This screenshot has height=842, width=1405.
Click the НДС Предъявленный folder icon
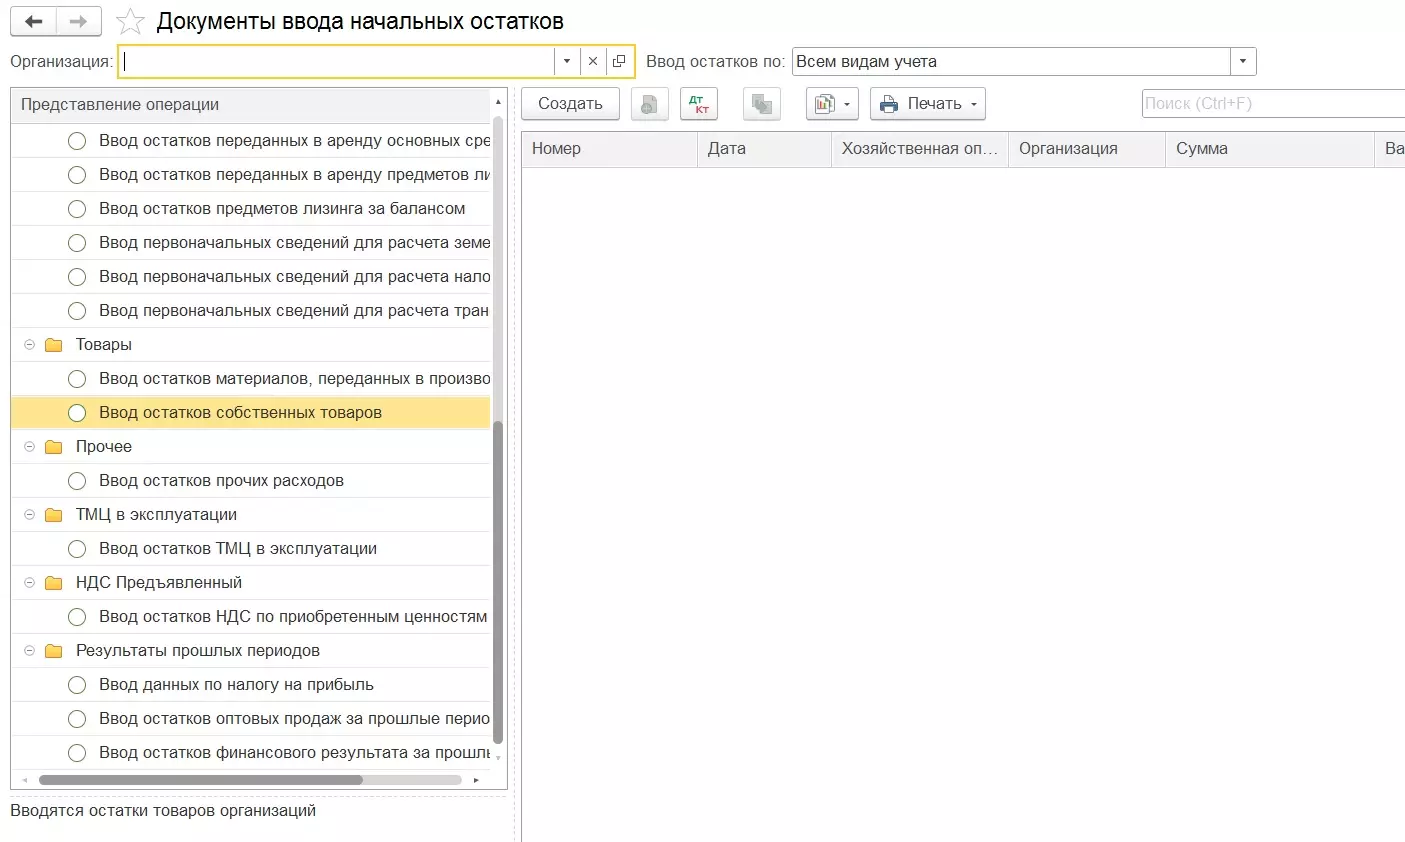54,583
